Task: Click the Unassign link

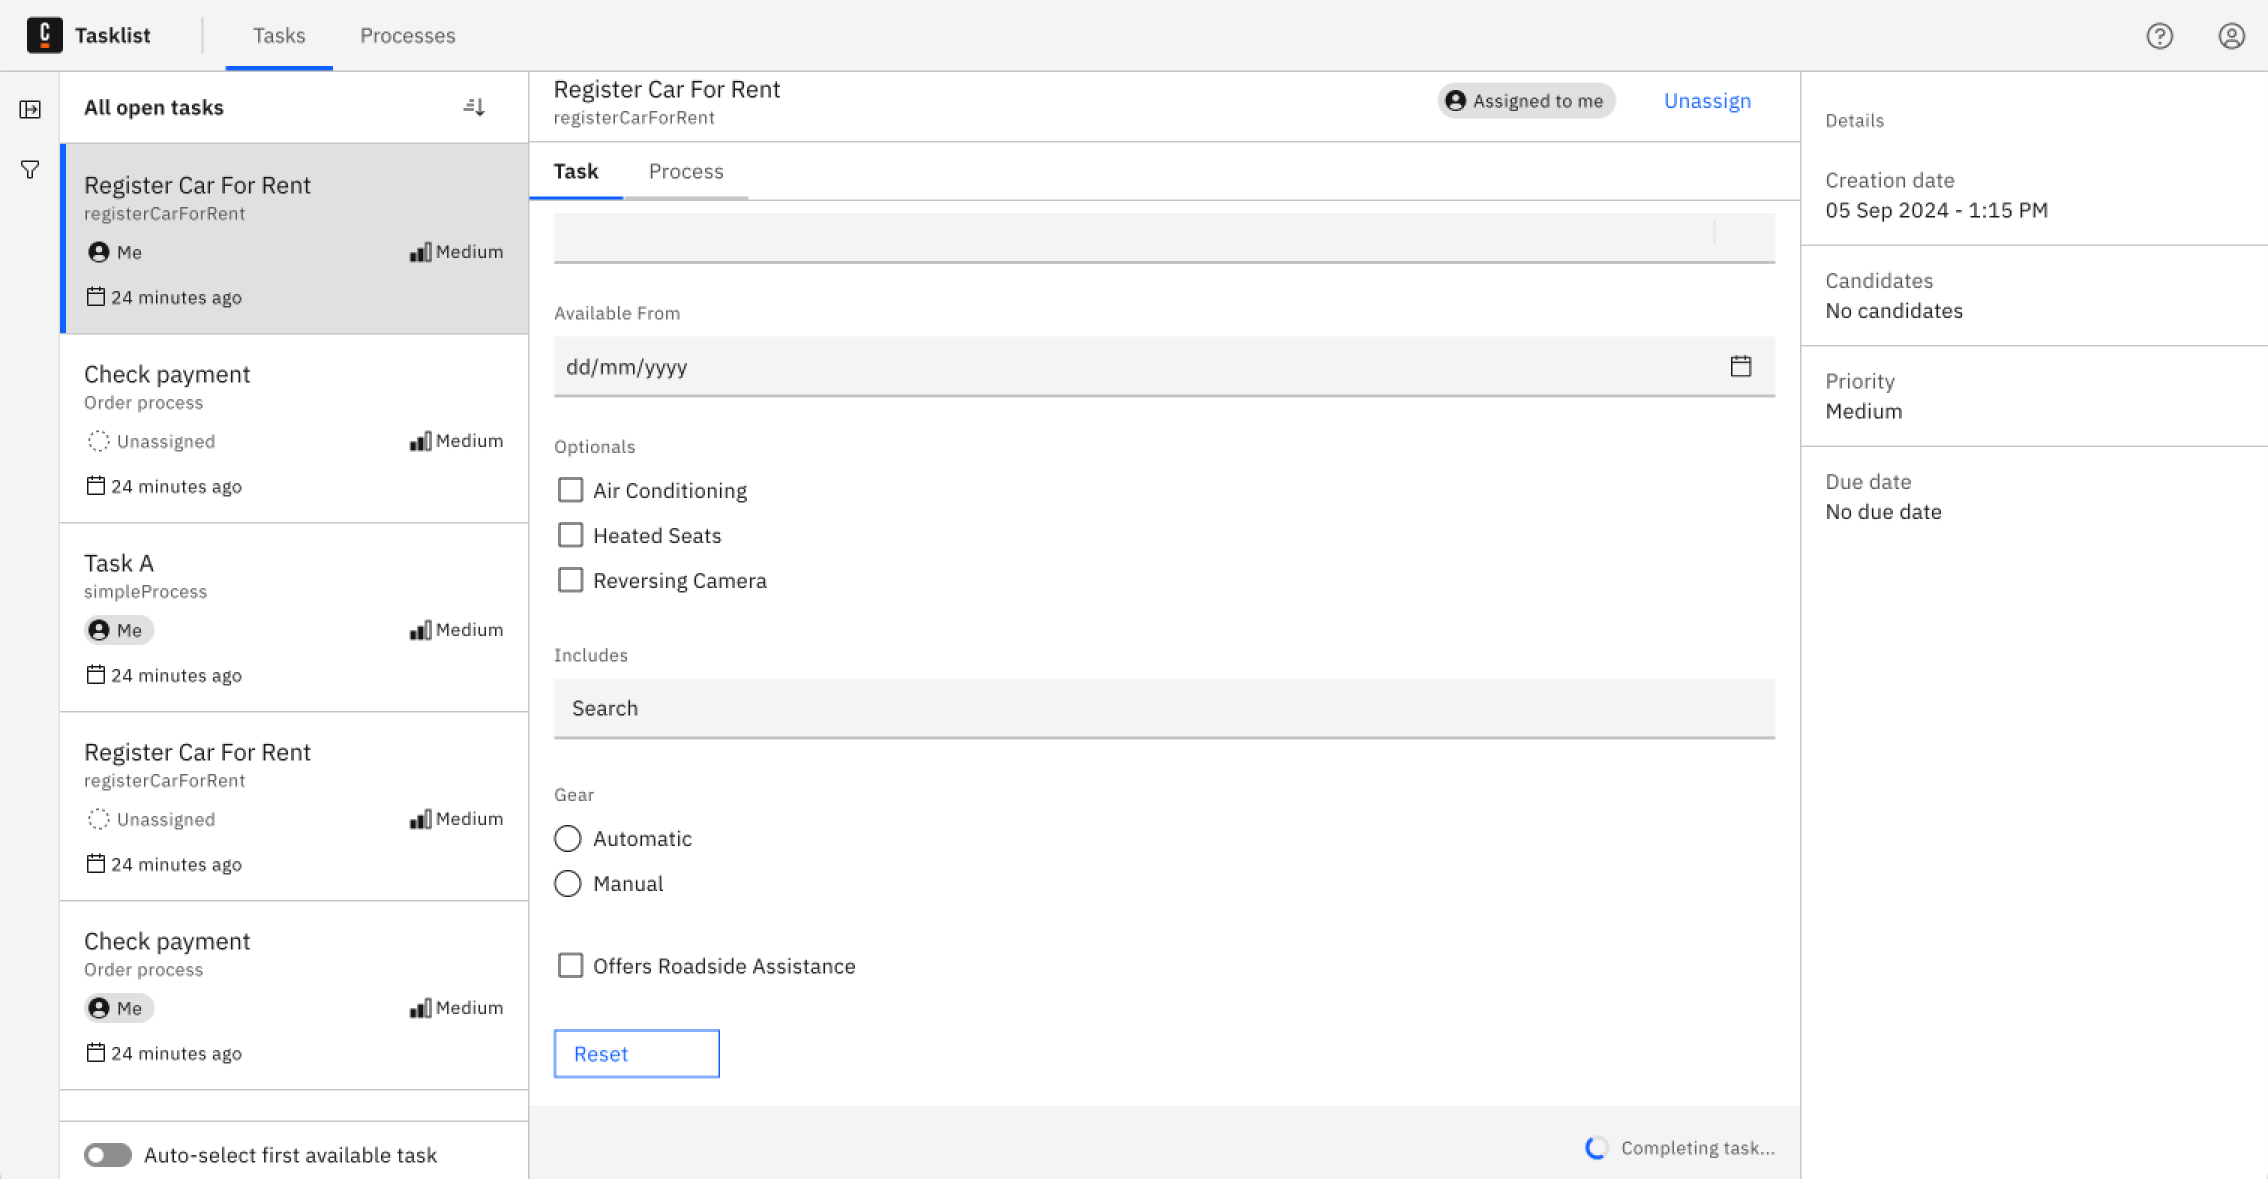Action: tap(1707, 100)
